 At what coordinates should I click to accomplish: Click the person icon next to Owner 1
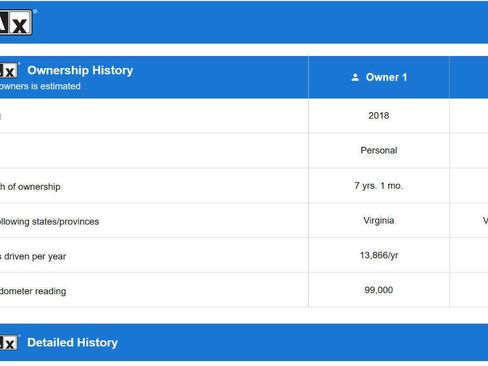click(355, 77)
